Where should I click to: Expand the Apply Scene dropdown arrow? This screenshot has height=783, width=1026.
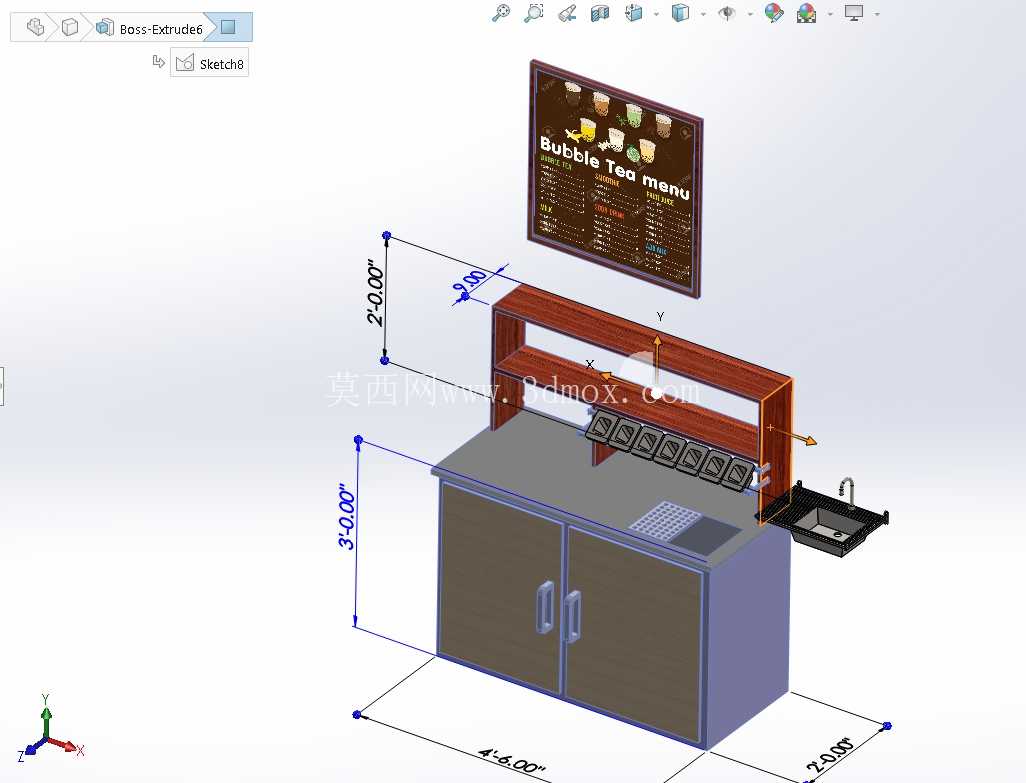coord(830,14)
